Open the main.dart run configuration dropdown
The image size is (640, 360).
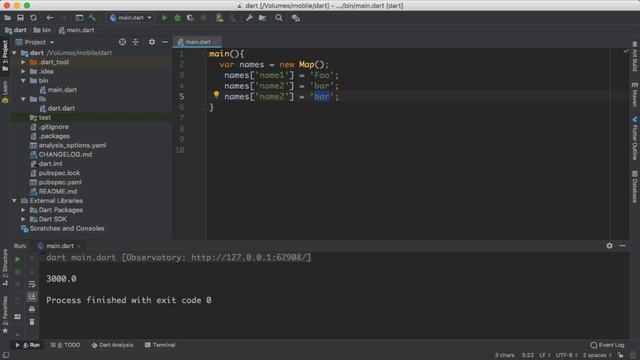(131, 18)
